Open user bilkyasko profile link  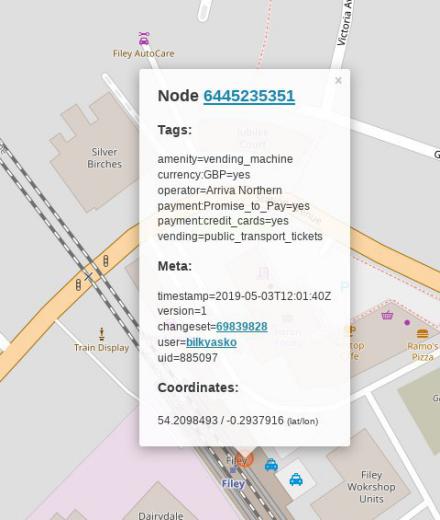click(x=211, y=342)
